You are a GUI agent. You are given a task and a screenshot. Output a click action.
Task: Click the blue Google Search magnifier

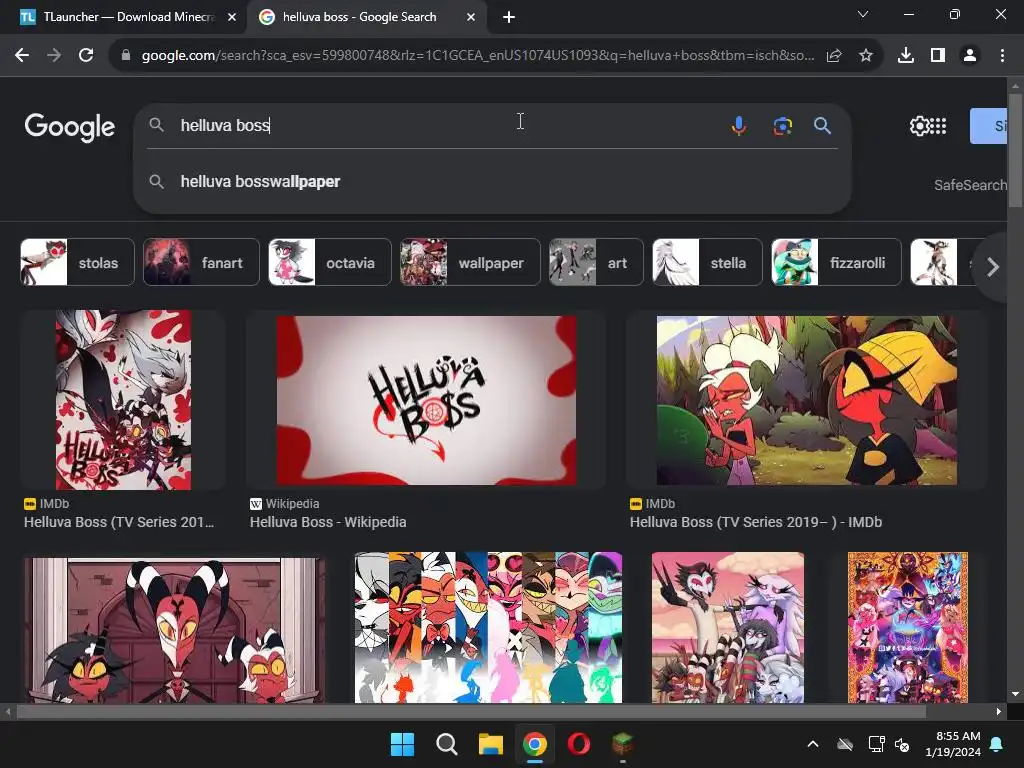point(823,125)
